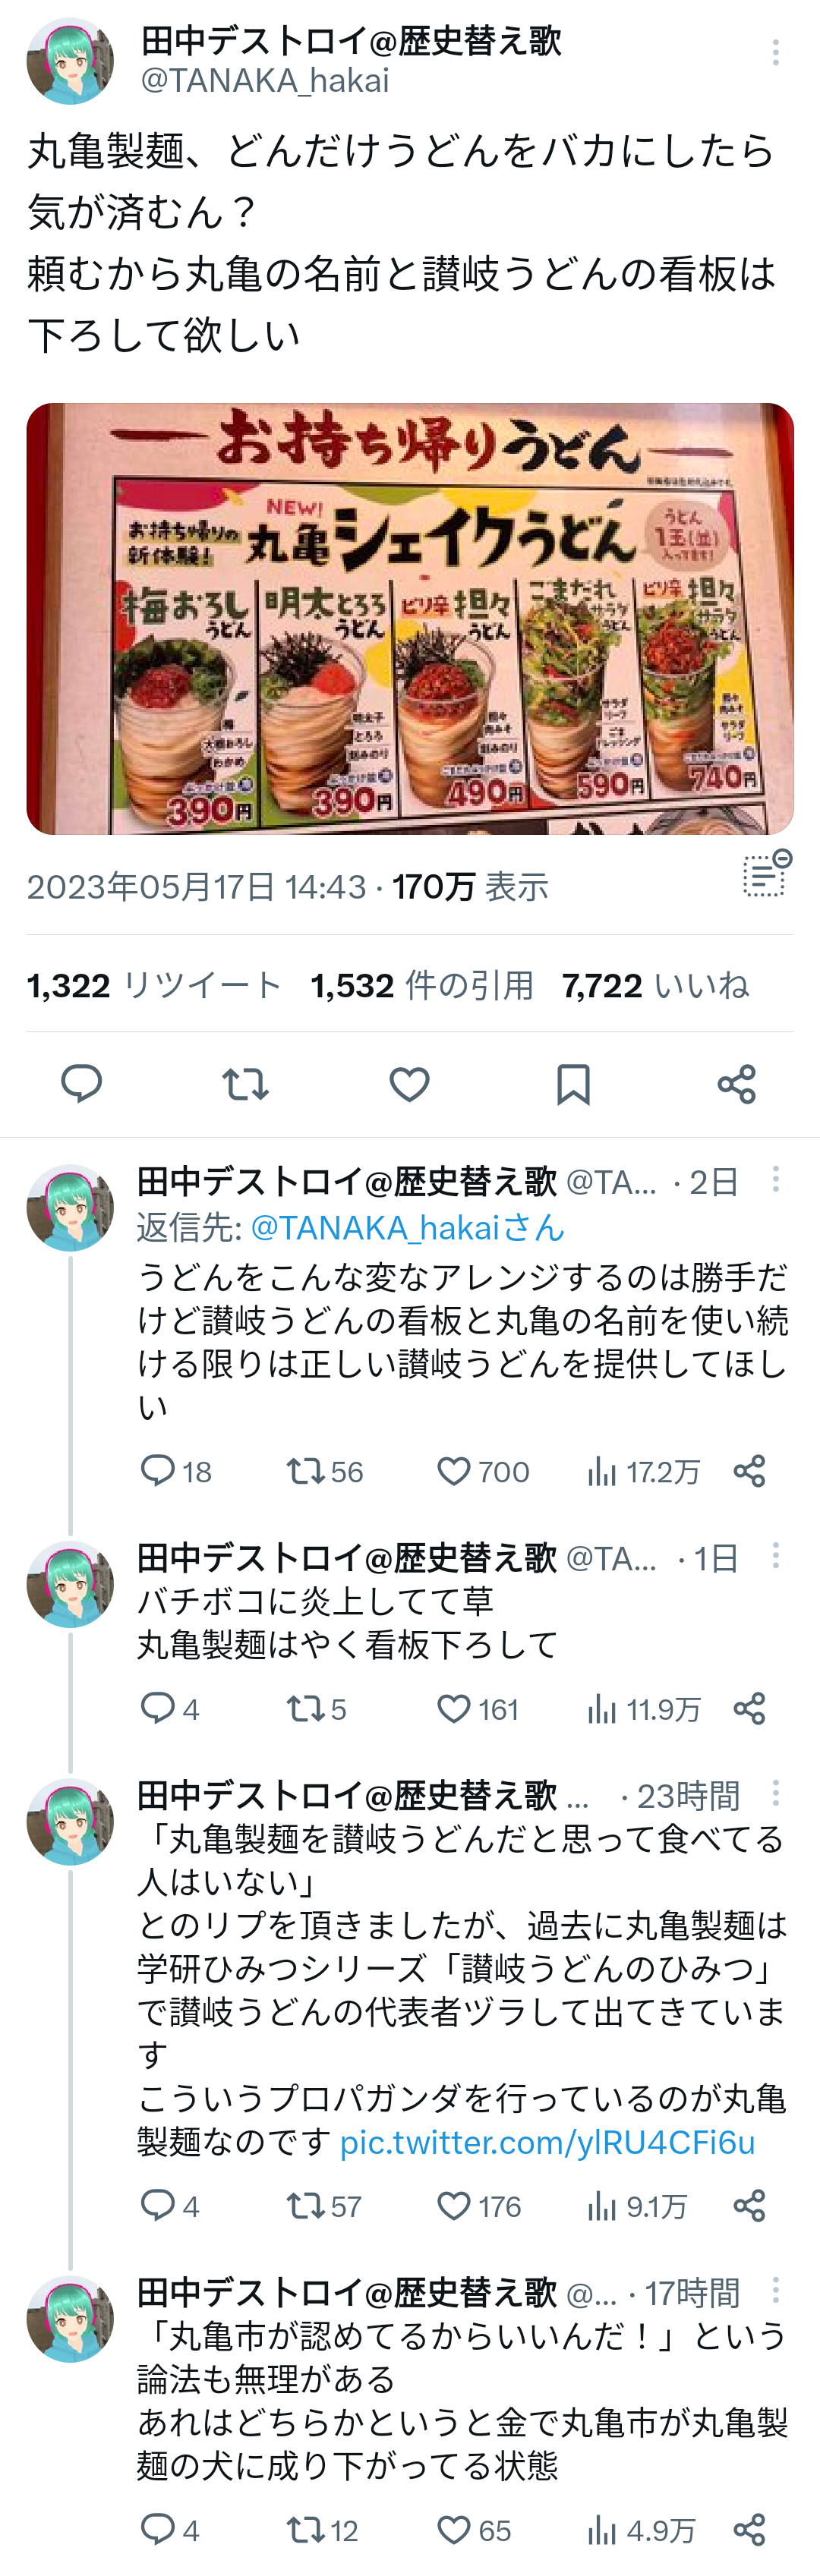Retweet the main tweet using the retweet icon

(245, 1084)
